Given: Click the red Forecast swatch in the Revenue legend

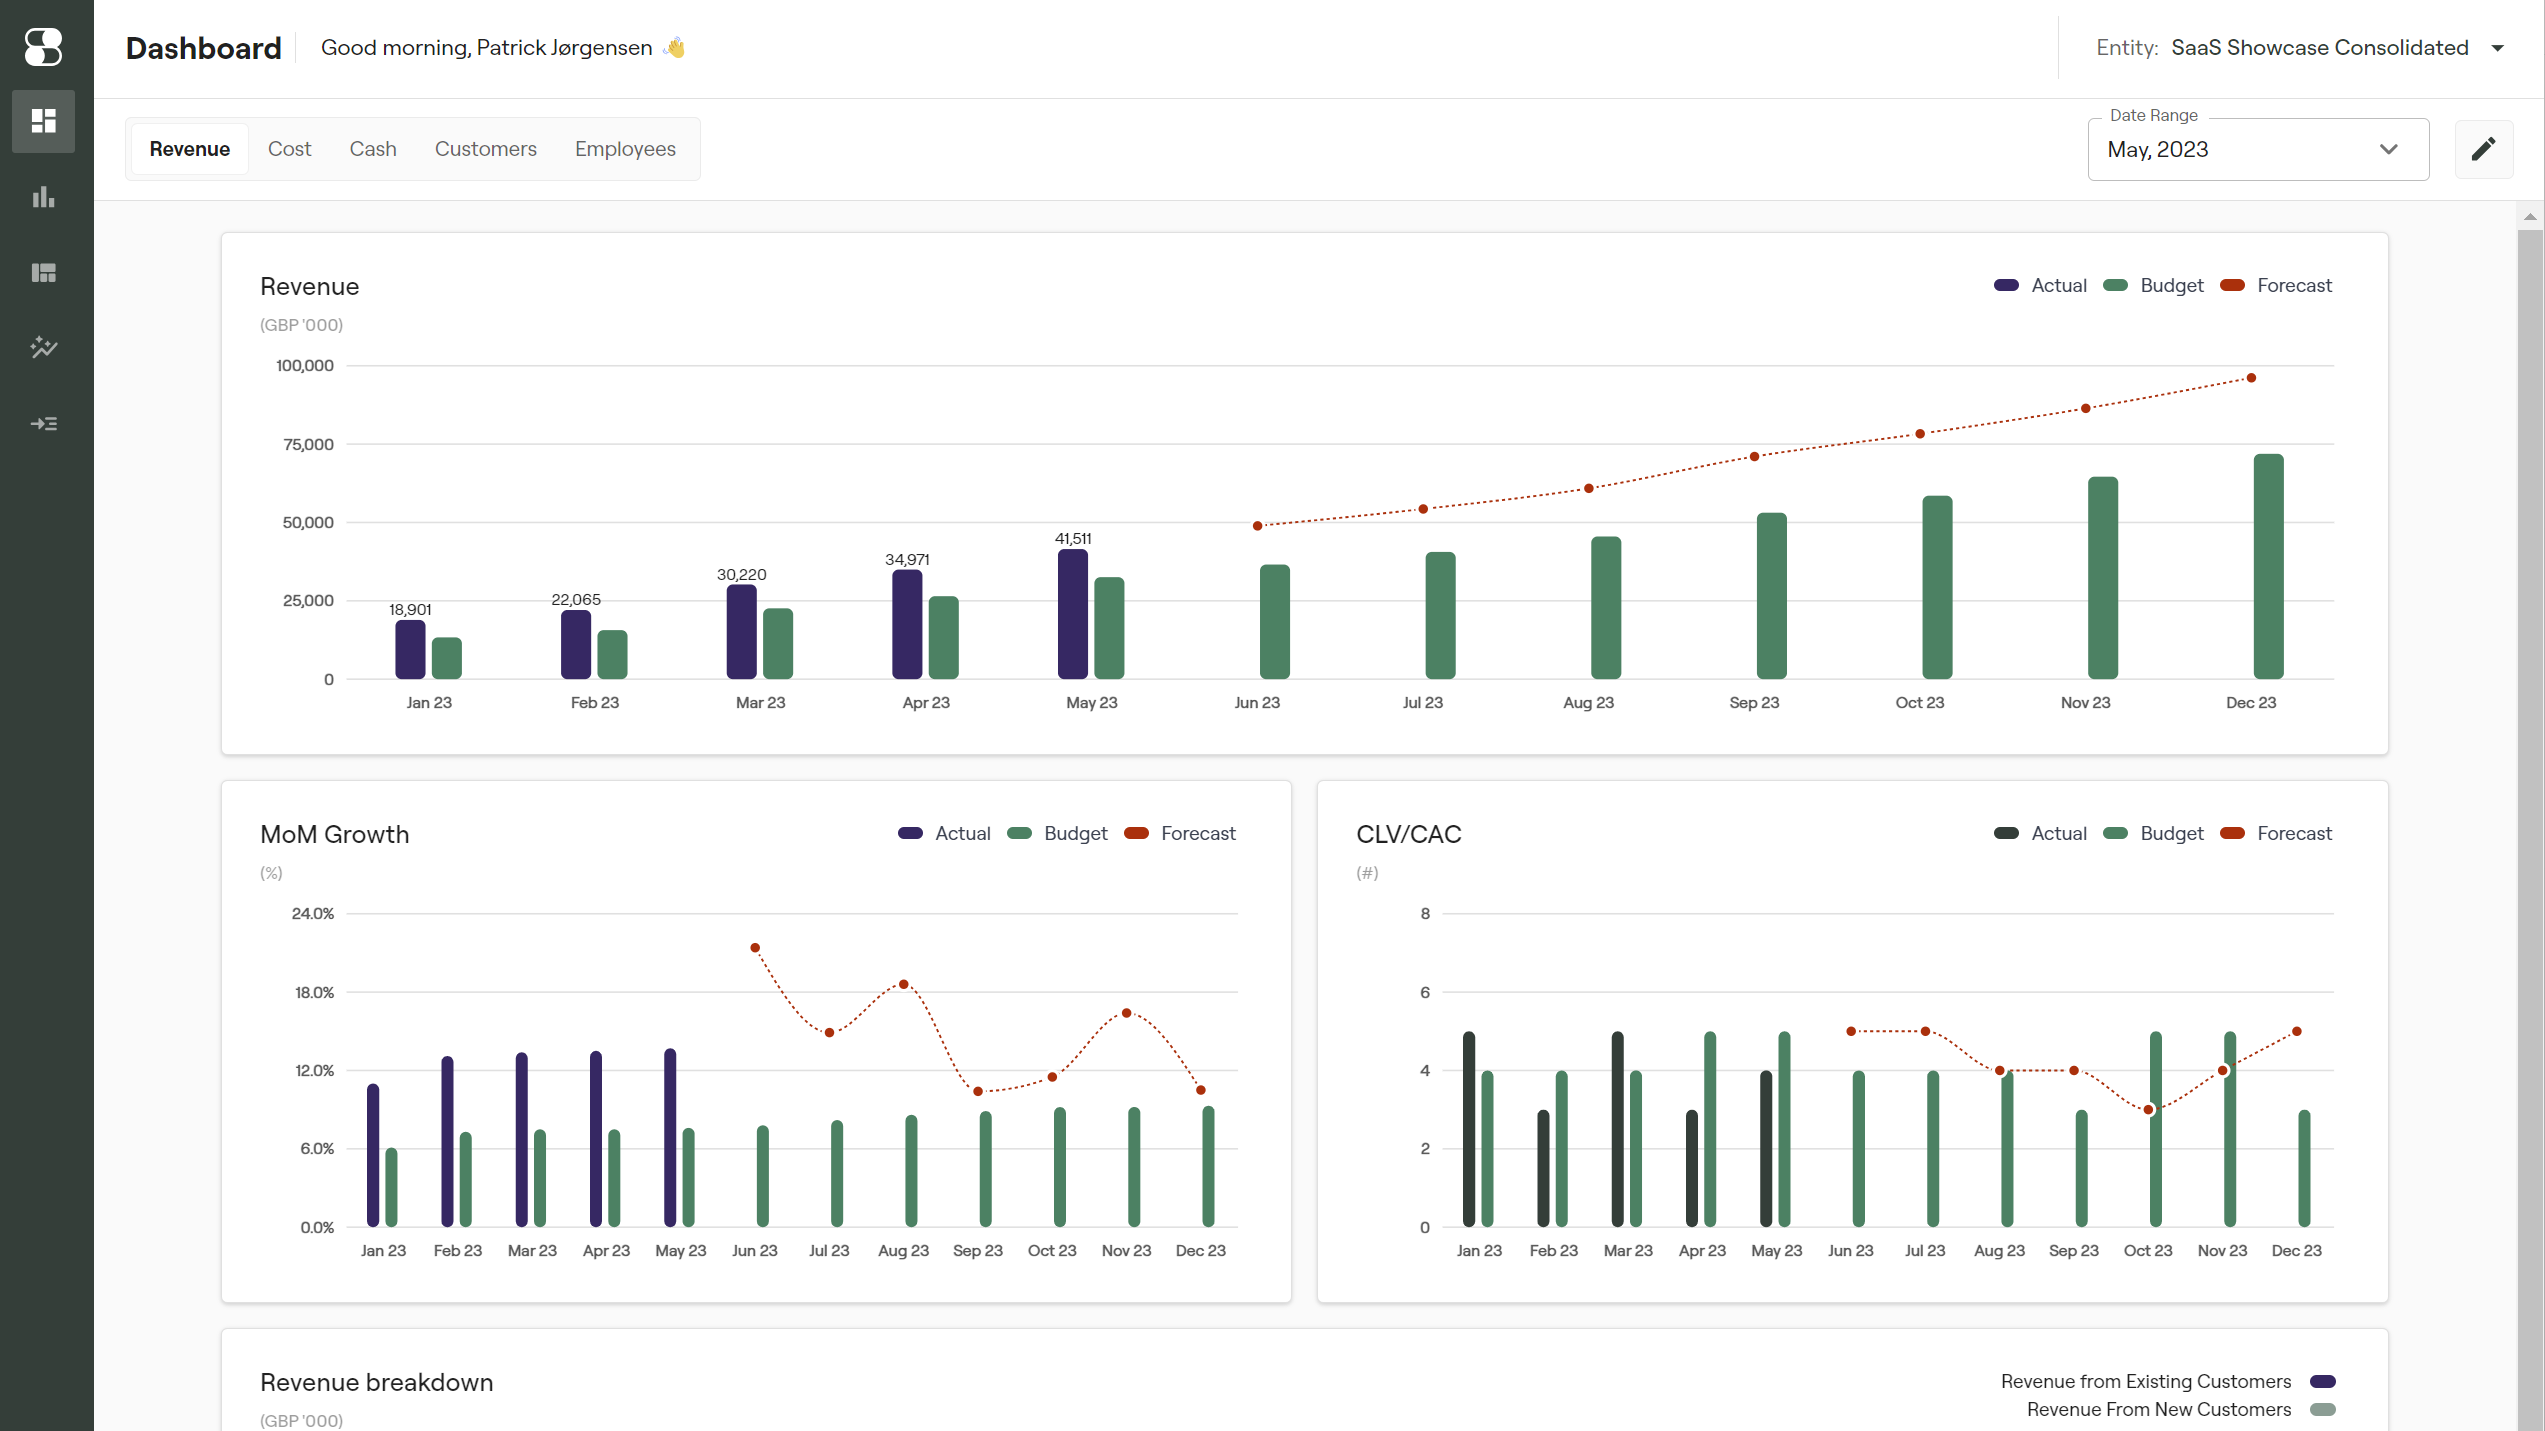Looking at the screenshot, I should (x=2232, y=286).
